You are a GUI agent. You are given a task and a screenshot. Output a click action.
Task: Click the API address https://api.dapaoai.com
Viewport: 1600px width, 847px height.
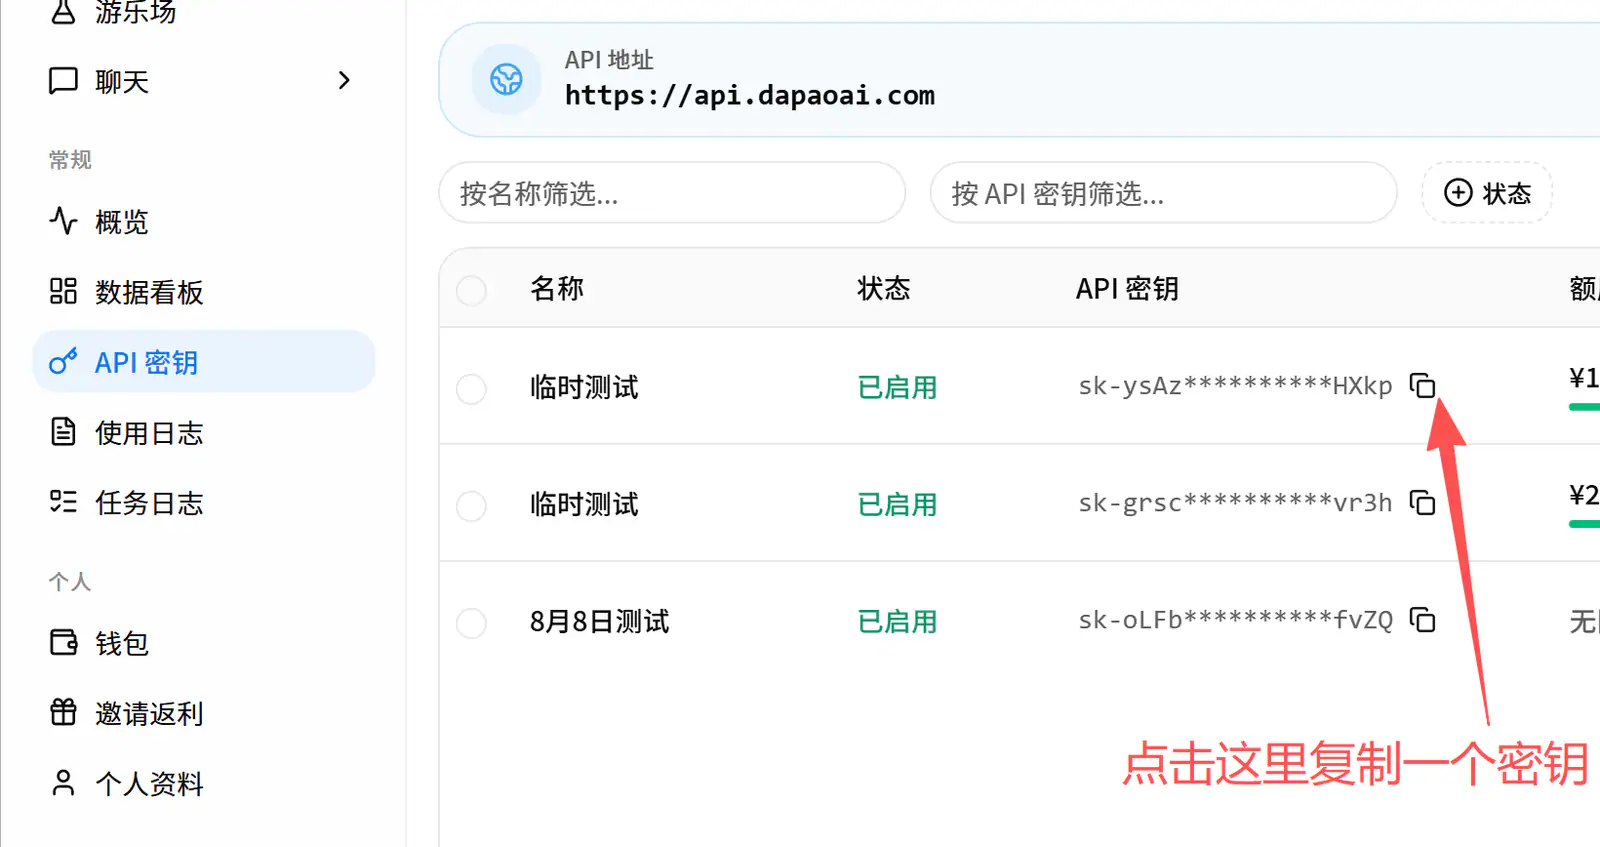[x=750, y=95]
